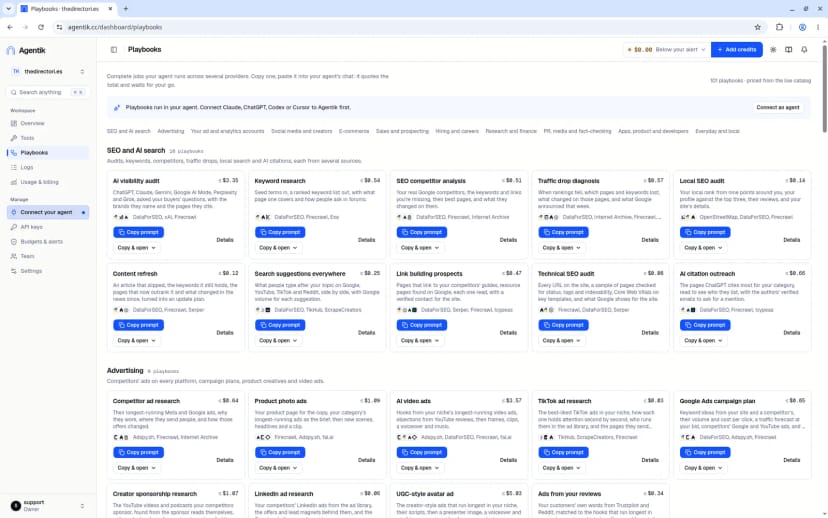Toggle the sidebar panel icon beside Playbooks

(114, 50)
